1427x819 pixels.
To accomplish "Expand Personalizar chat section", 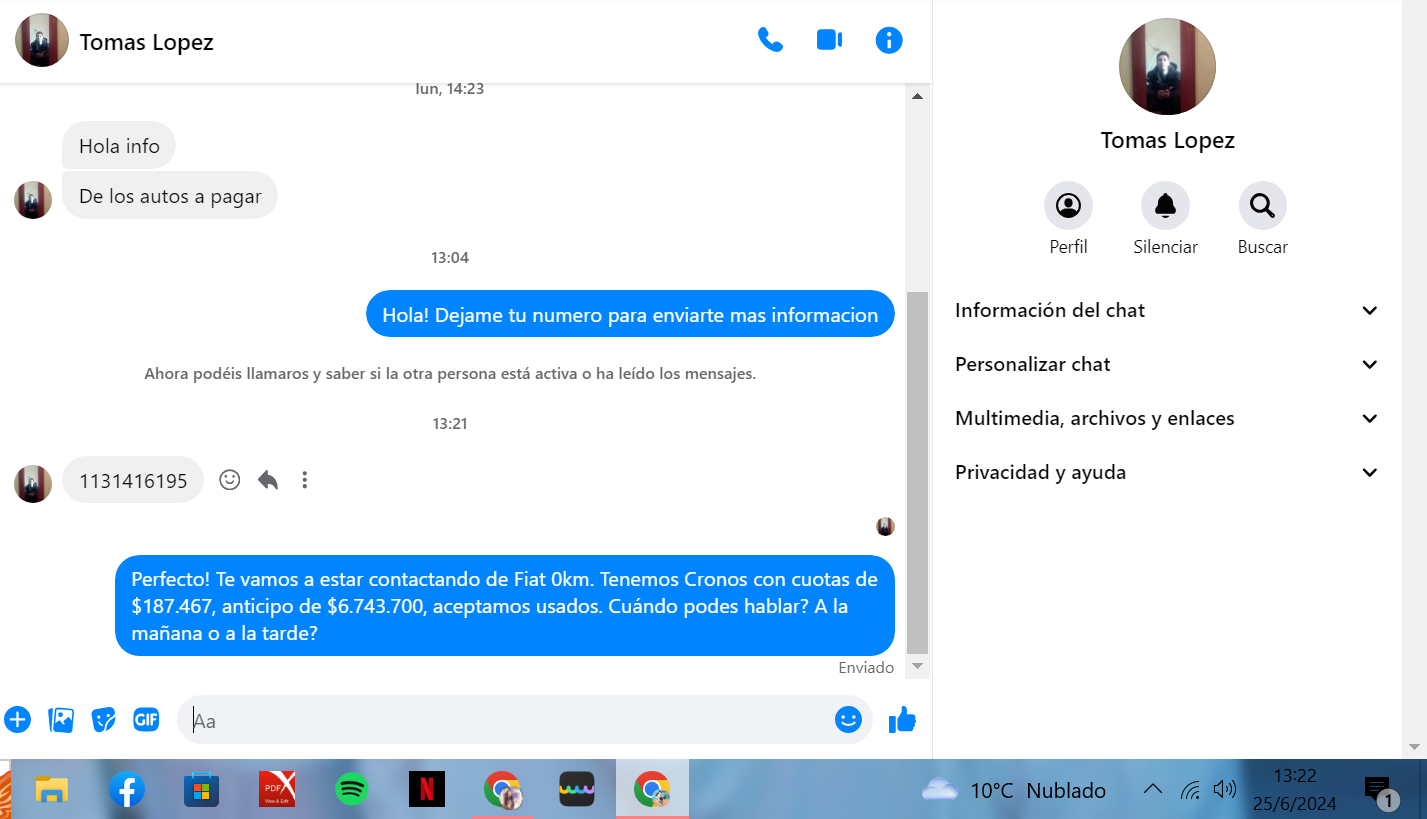I will coord(1166,364).
